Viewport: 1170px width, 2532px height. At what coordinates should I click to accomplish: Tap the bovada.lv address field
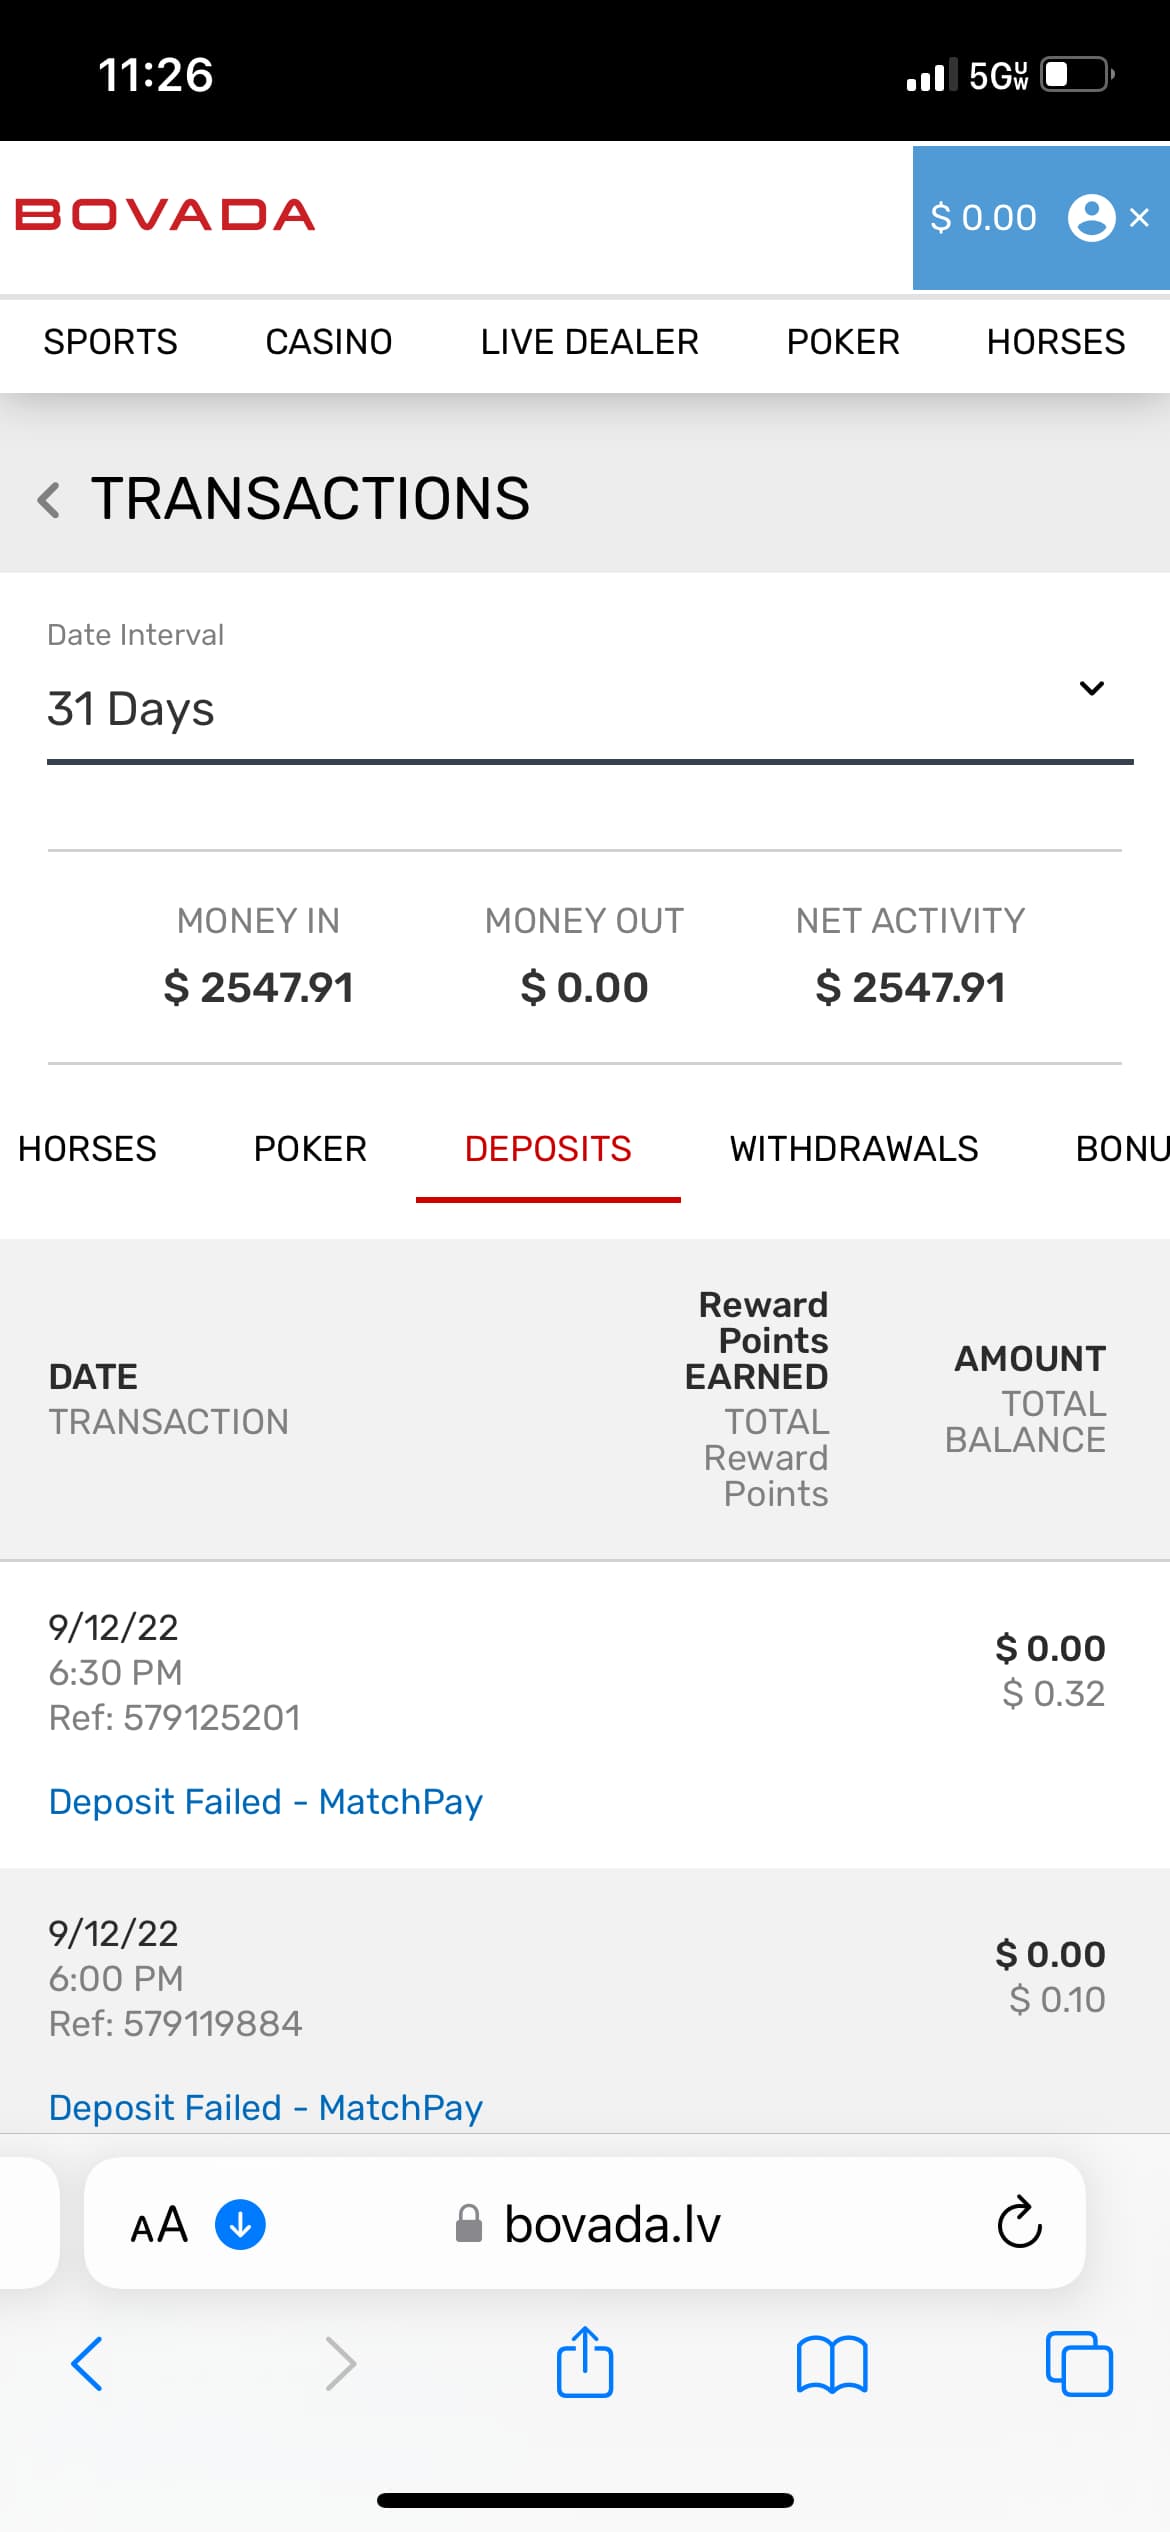tap(610, 2225)
